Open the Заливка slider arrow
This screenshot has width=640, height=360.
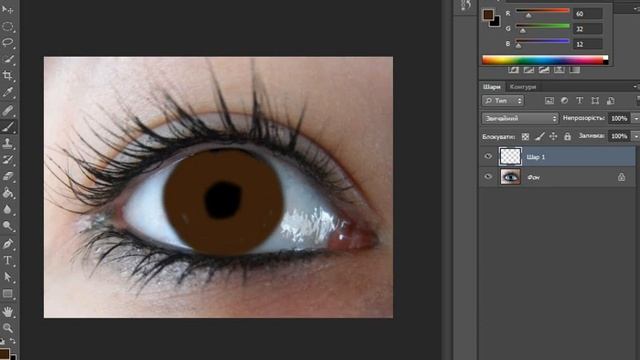click(x=636, y=136)
